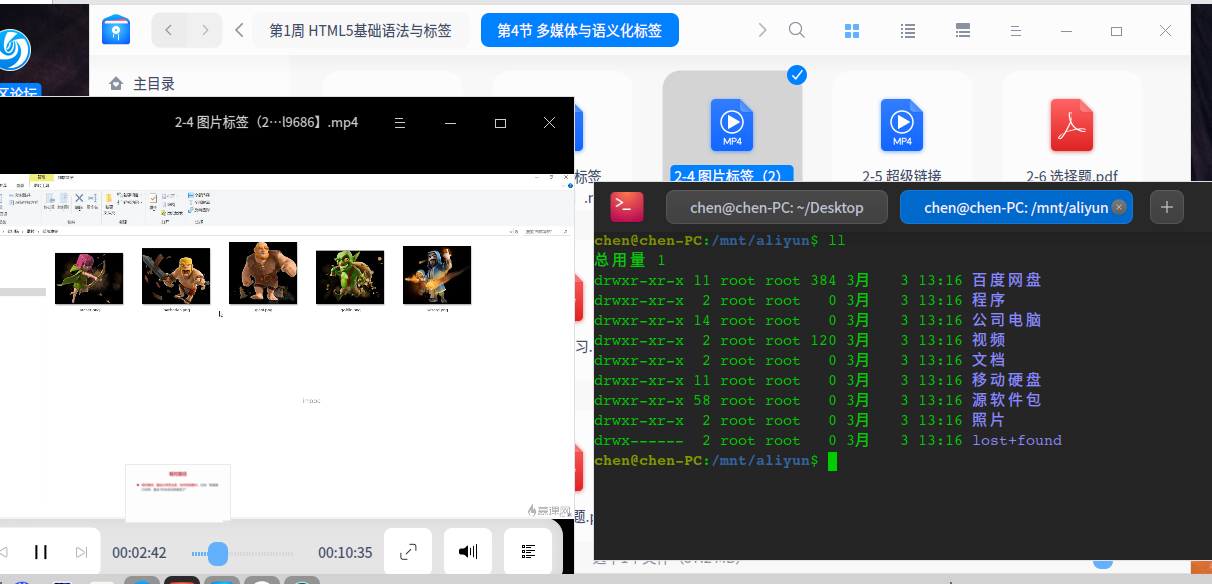
Task: Switch file manager to the third view mode
Action: click(963, 31)
